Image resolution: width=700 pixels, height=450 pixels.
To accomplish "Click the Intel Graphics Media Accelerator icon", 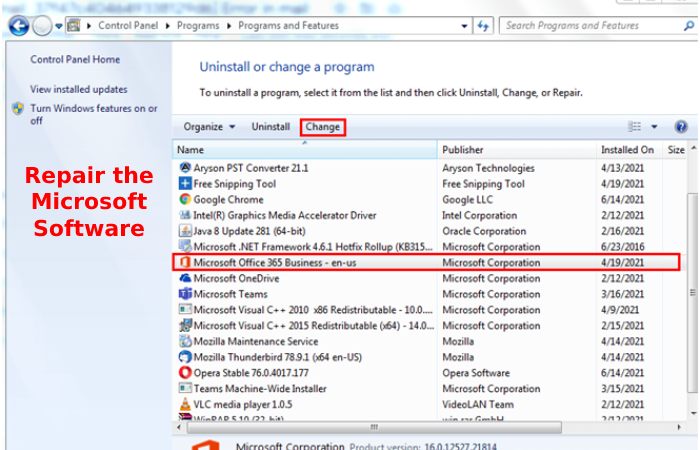I will (x=185, y=215).
